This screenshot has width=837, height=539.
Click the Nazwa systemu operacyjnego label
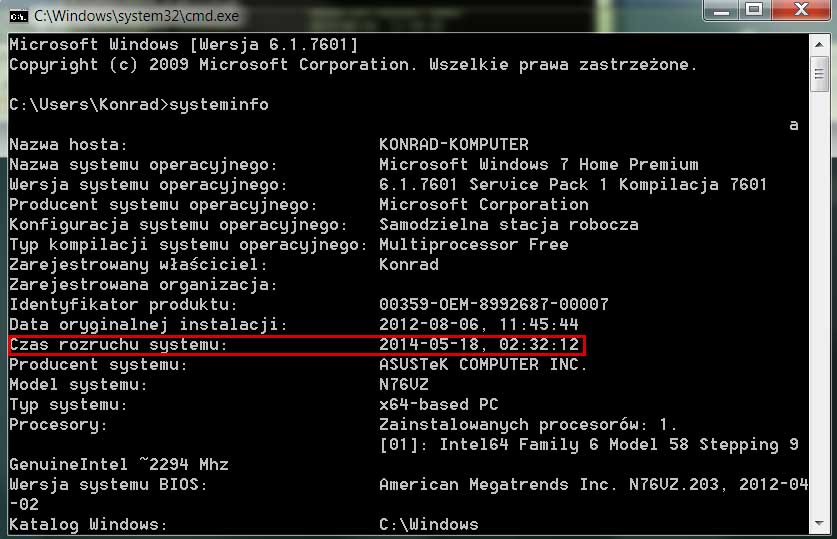click(x=143, y=165)
